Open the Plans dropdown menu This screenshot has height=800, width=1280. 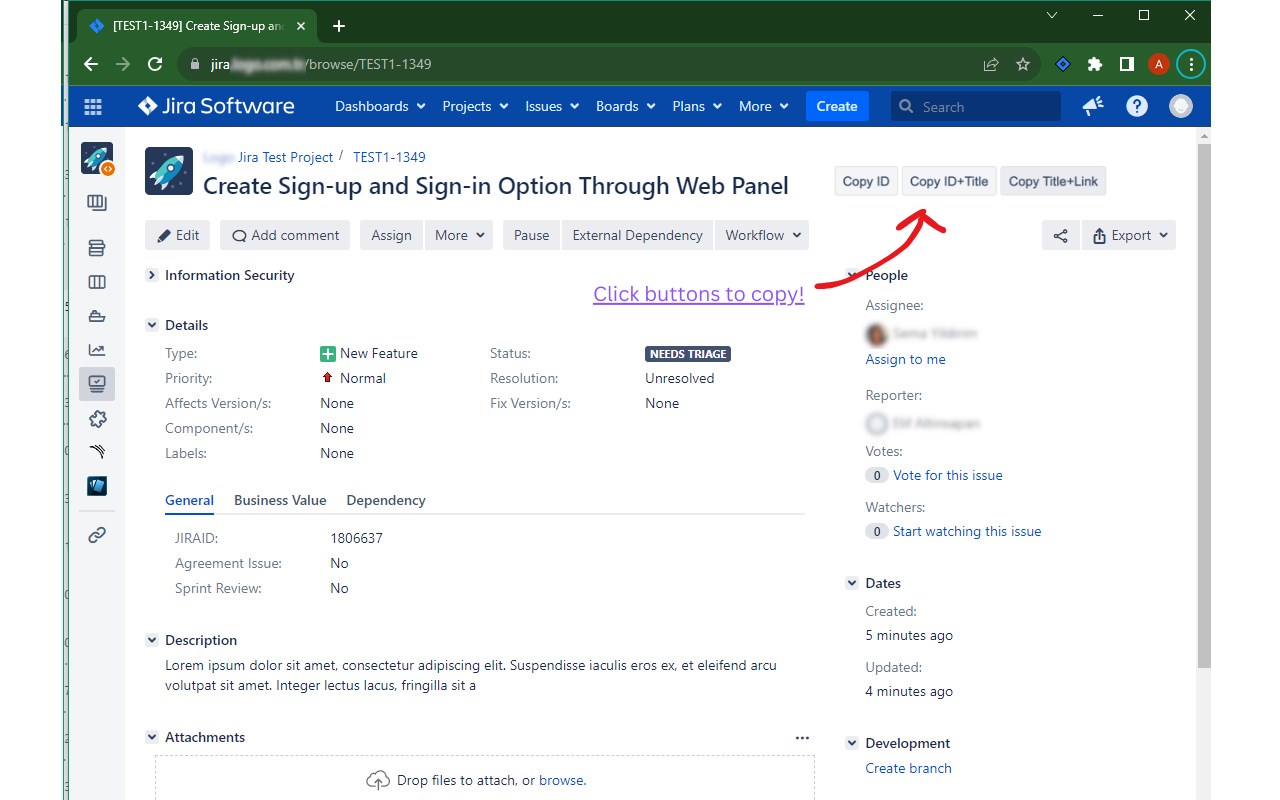698,106
